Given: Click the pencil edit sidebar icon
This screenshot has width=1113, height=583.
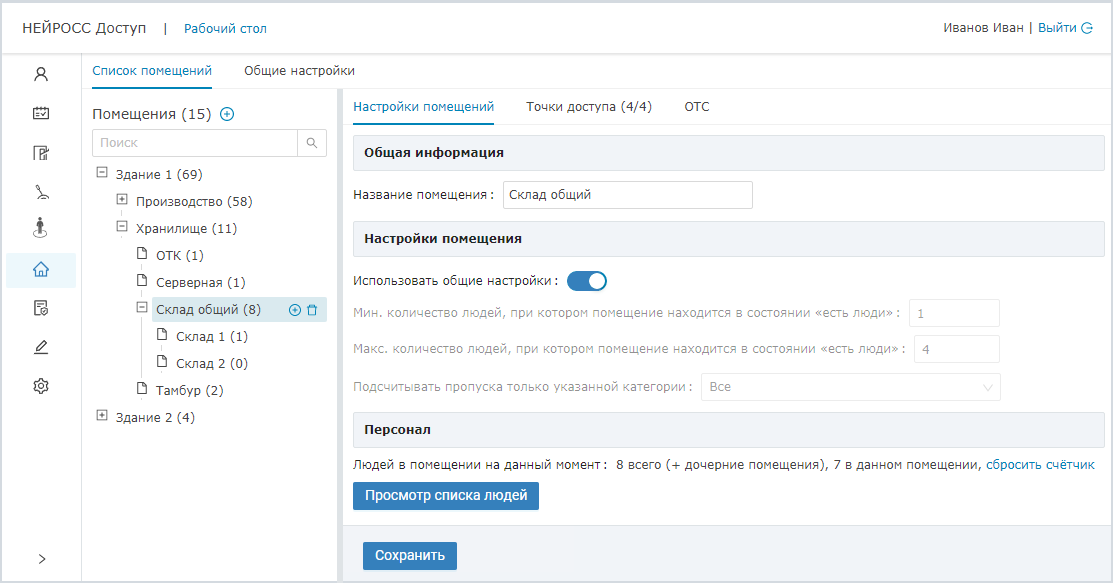Looking at the screenshot, I should (x=41, y=347).
